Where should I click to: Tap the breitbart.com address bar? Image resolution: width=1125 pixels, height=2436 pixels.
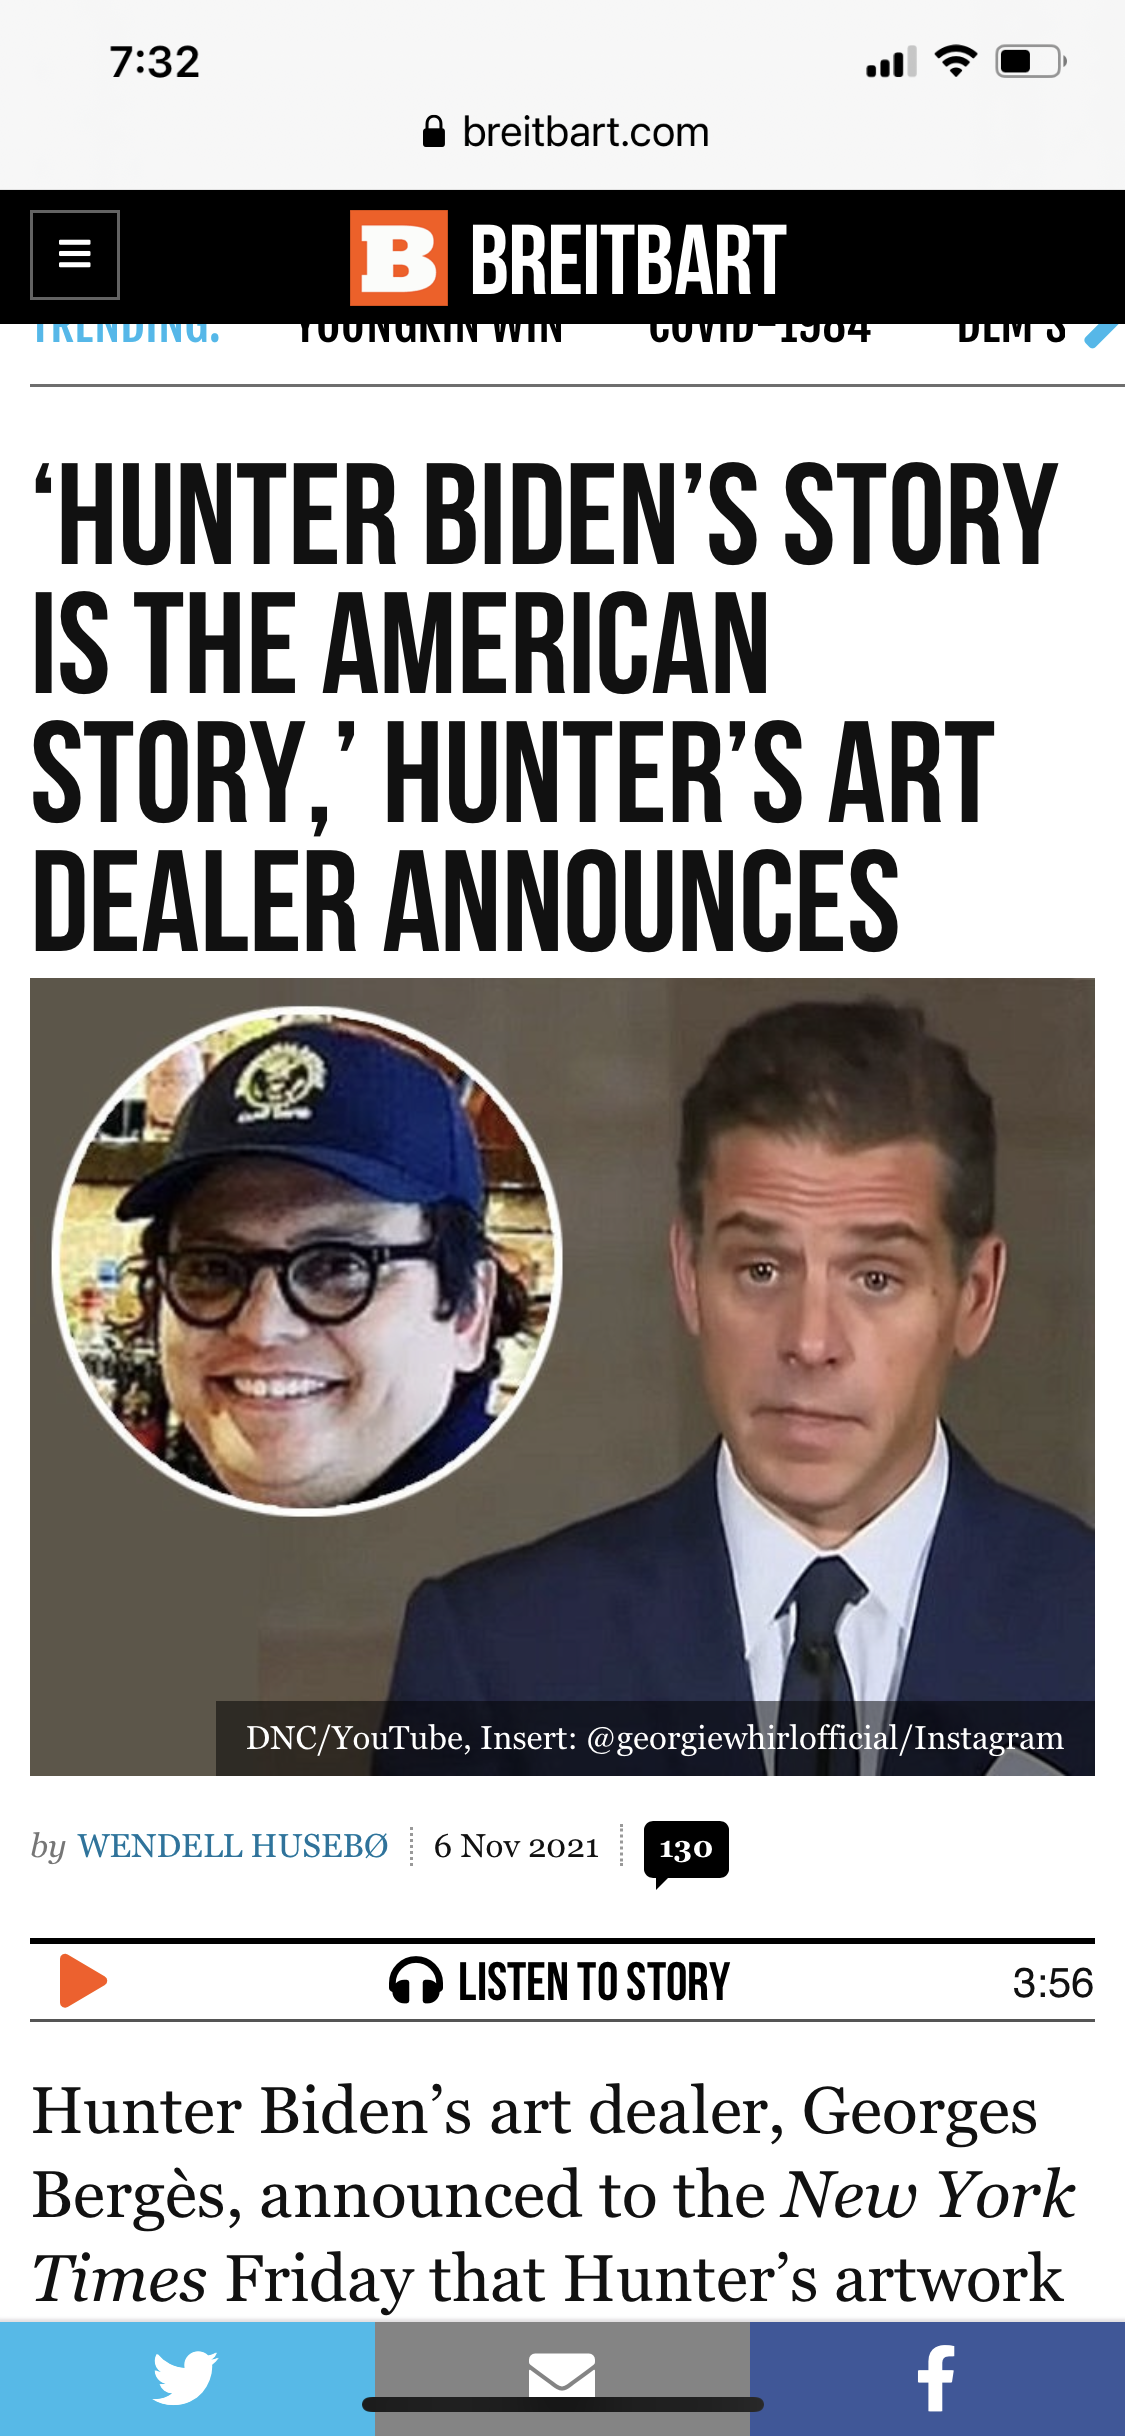[x=565, y=132]
